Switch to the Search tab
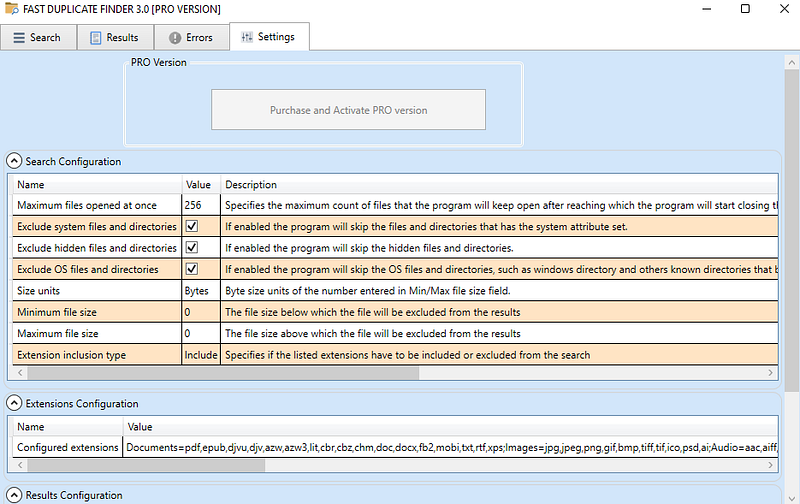Viewport: 800px width, 504px height. (38, 38)
